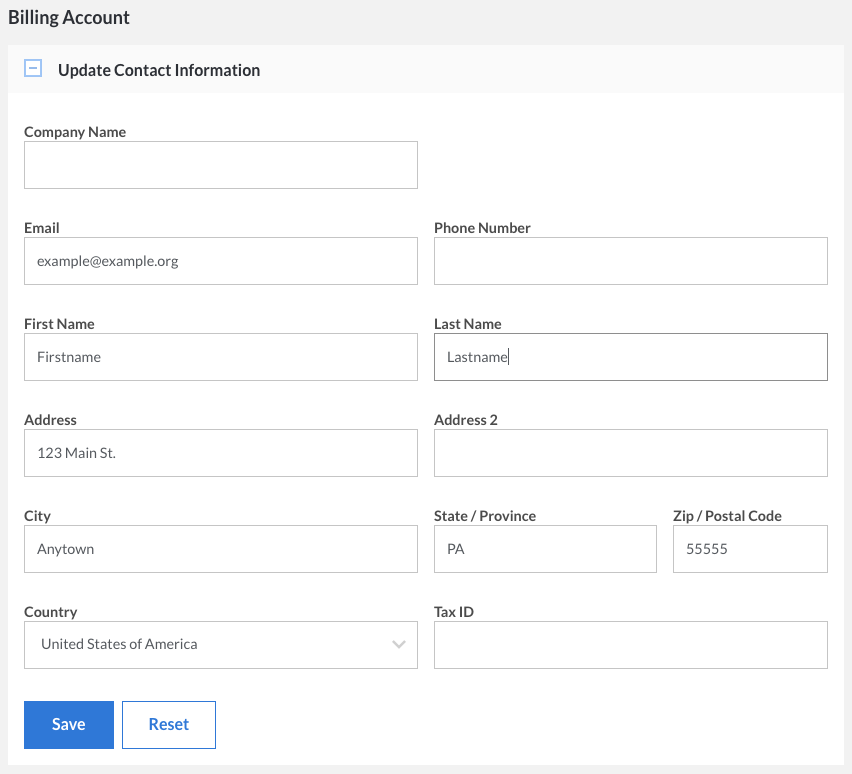Focus the Address field with 123 Main St.
Viewport: 852px width, 774px height.
220,453
